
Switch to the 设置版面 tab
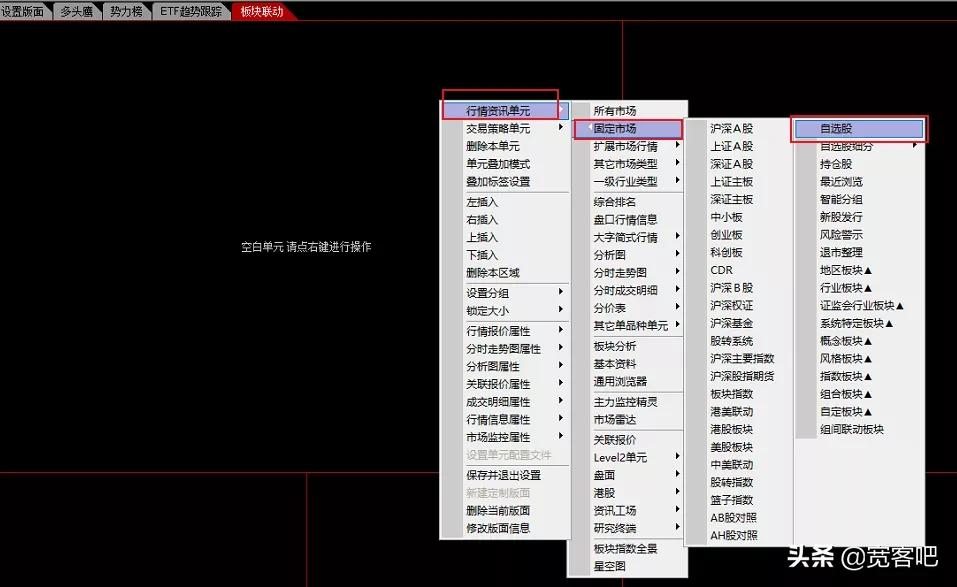click(24, 11)
